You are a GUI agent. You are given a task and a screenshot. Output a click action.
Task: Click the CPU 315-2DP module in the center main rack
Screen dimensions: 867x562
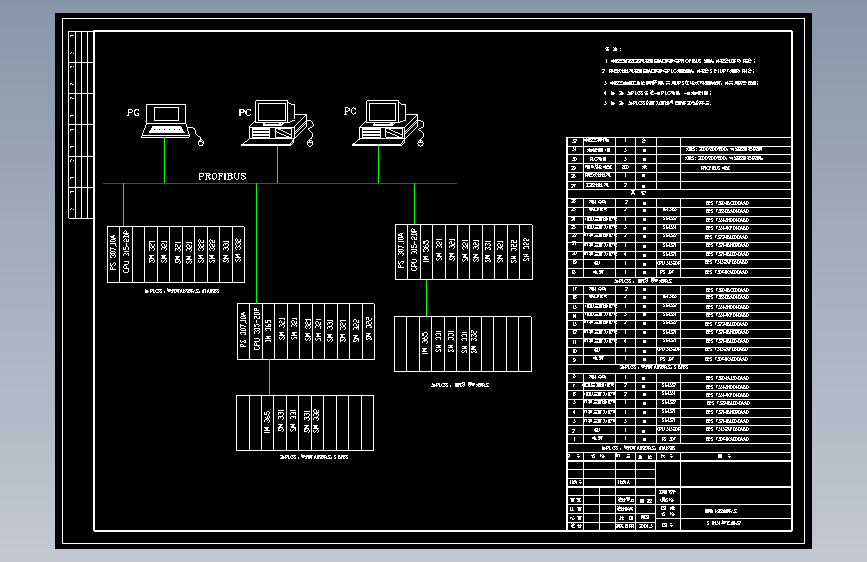256,331
